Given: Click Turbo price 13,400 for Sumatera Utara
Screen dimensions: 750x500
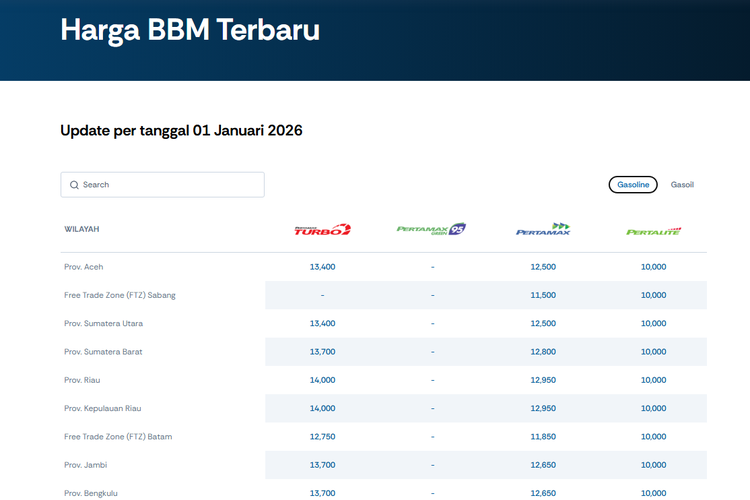Looking at the screenshot, I should [322, 323].
